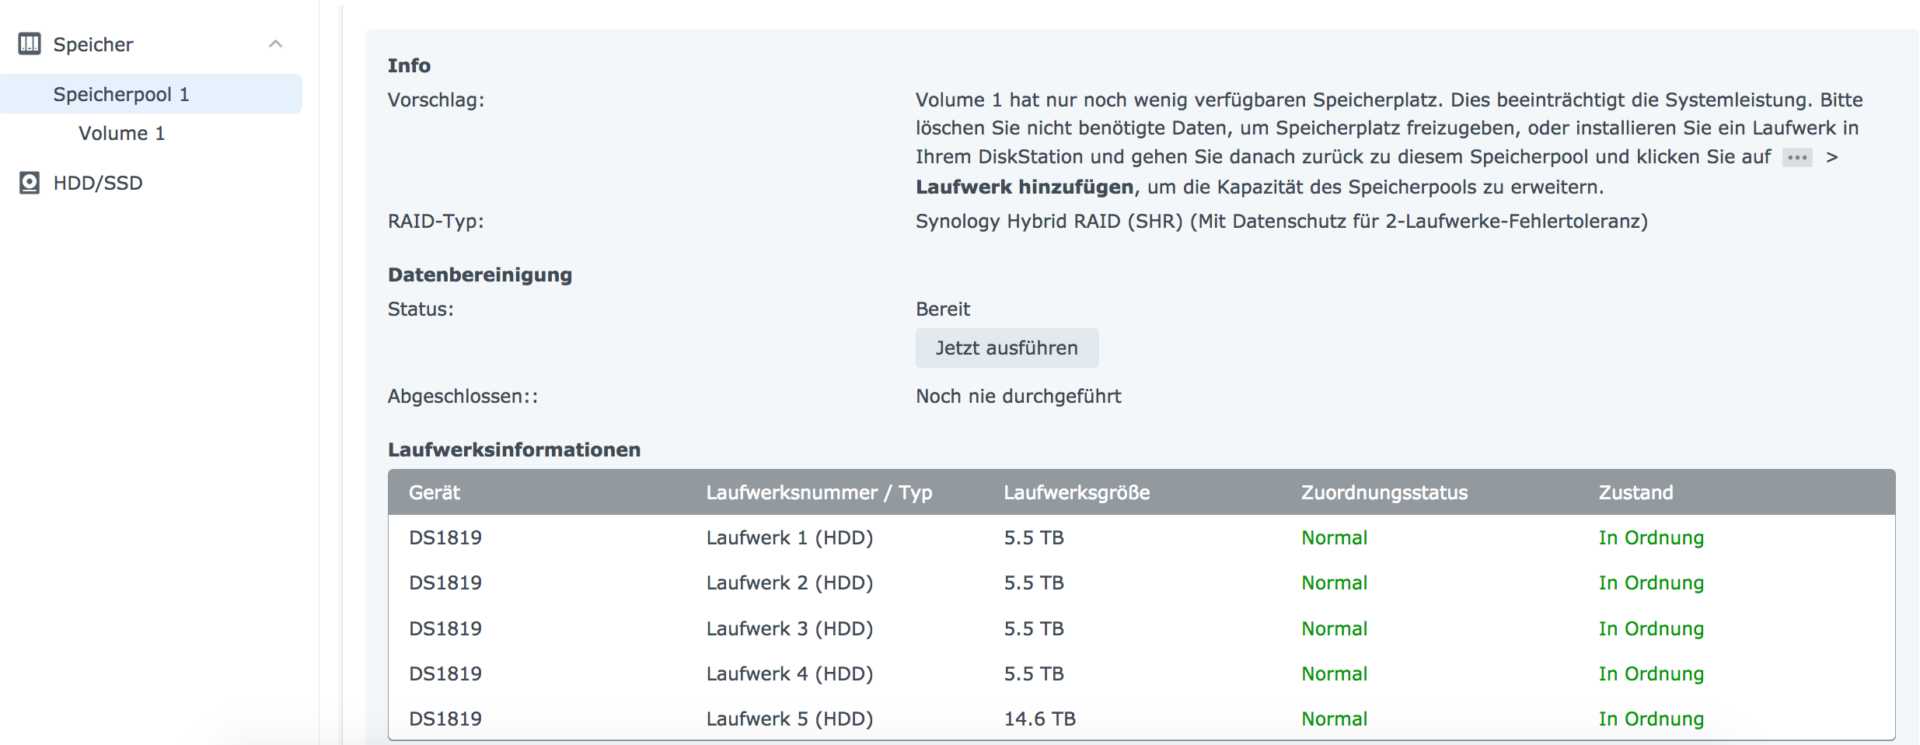The image size is (1920, 745).
Task: Click the Laufwerksinformationen section heading
Action: pos(514,449)
